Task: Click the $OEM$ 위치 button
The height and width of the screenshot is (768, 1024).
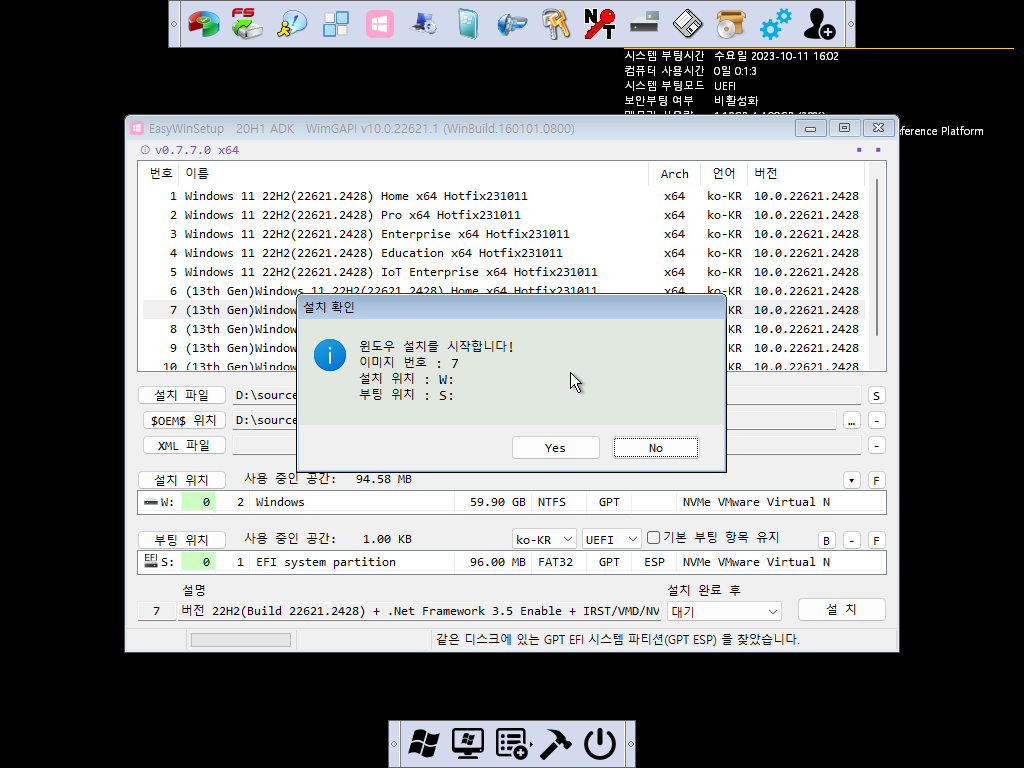Action: pyautogui.click(x=184, y=421)
